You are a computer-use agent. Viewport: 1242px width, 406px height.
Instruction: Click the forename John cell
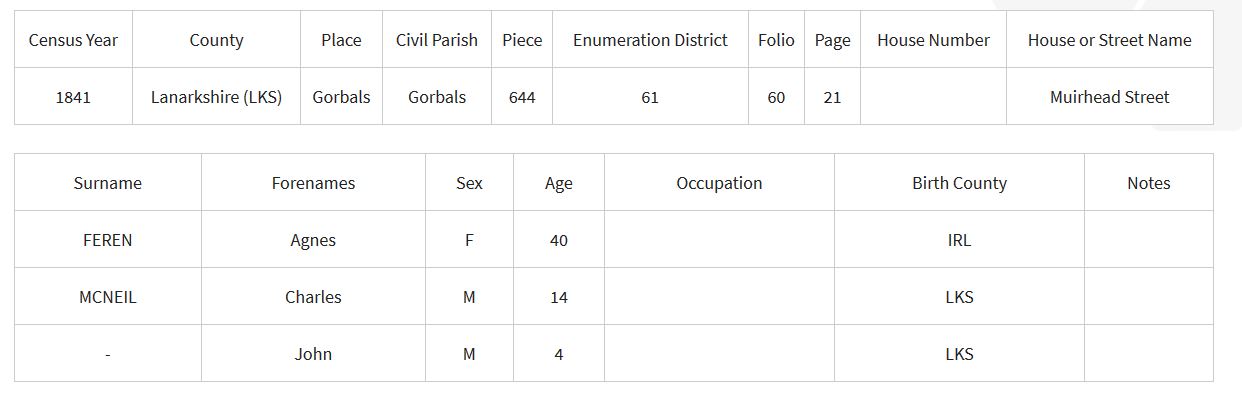313,354
